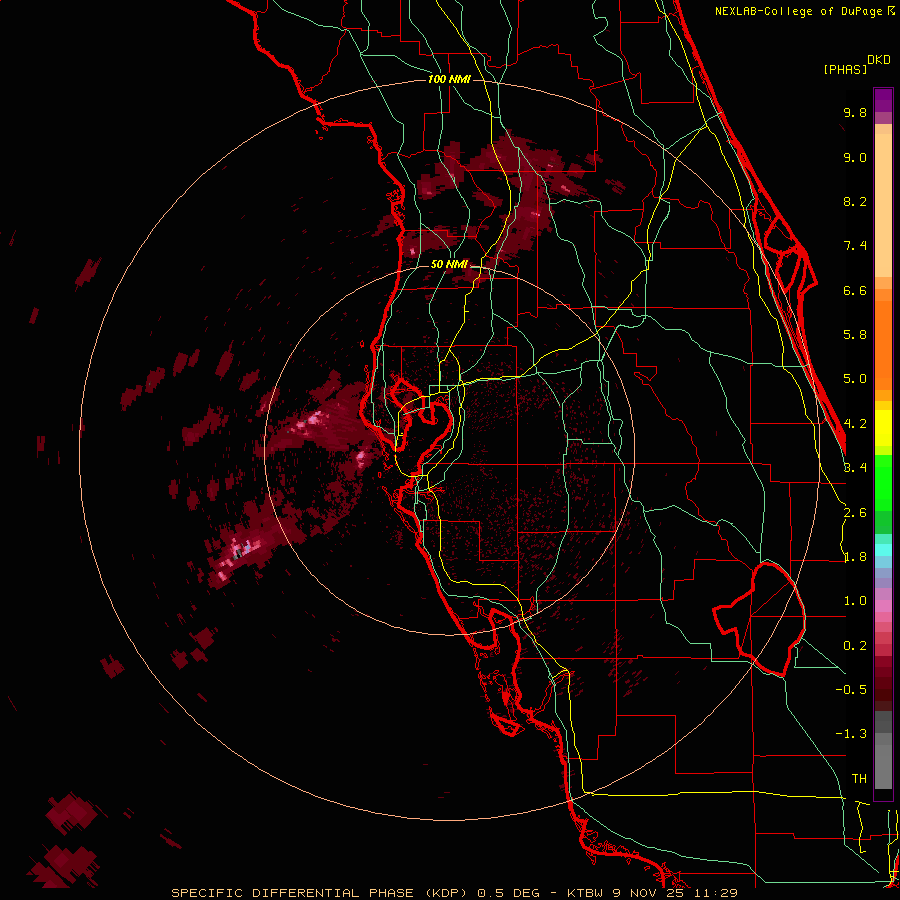Click the 50 NMI range ring label

click(449, 264)
